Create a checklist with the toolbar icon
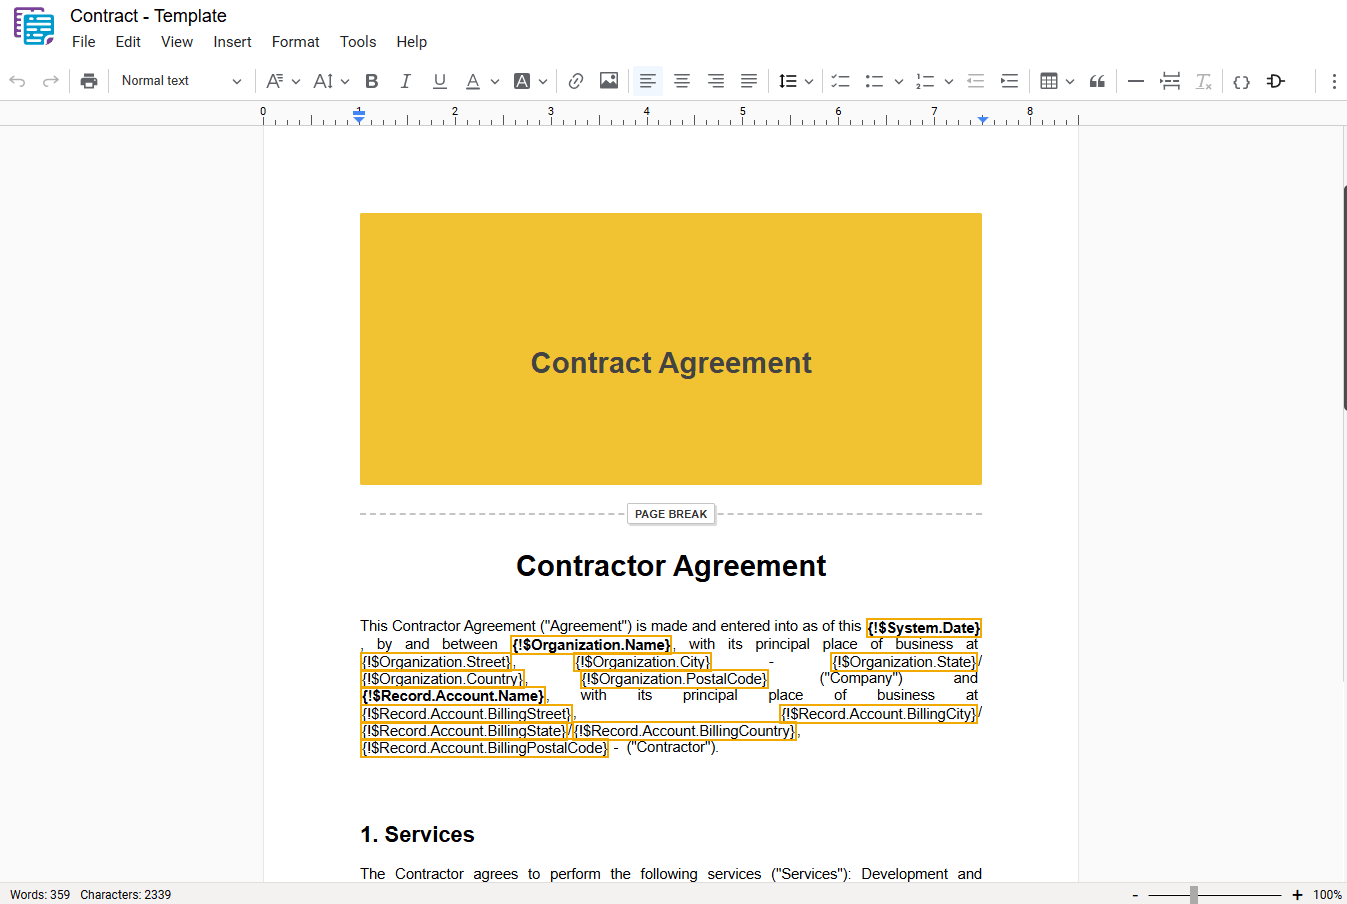The image size is (1347, 904). coord(840,81)
